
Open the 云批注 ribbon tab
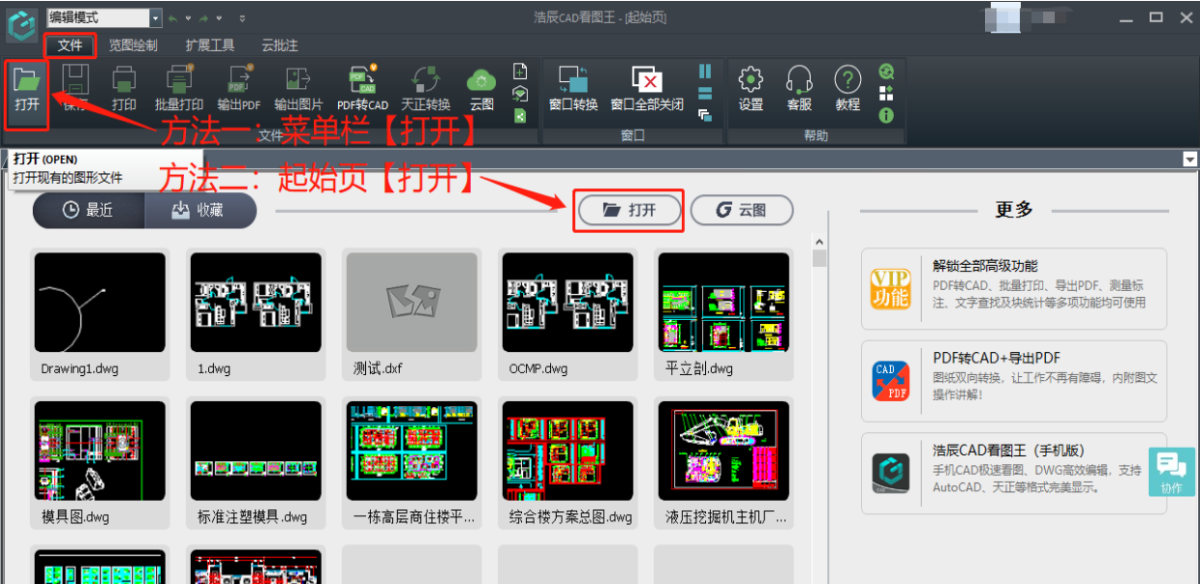click(280, 45)
